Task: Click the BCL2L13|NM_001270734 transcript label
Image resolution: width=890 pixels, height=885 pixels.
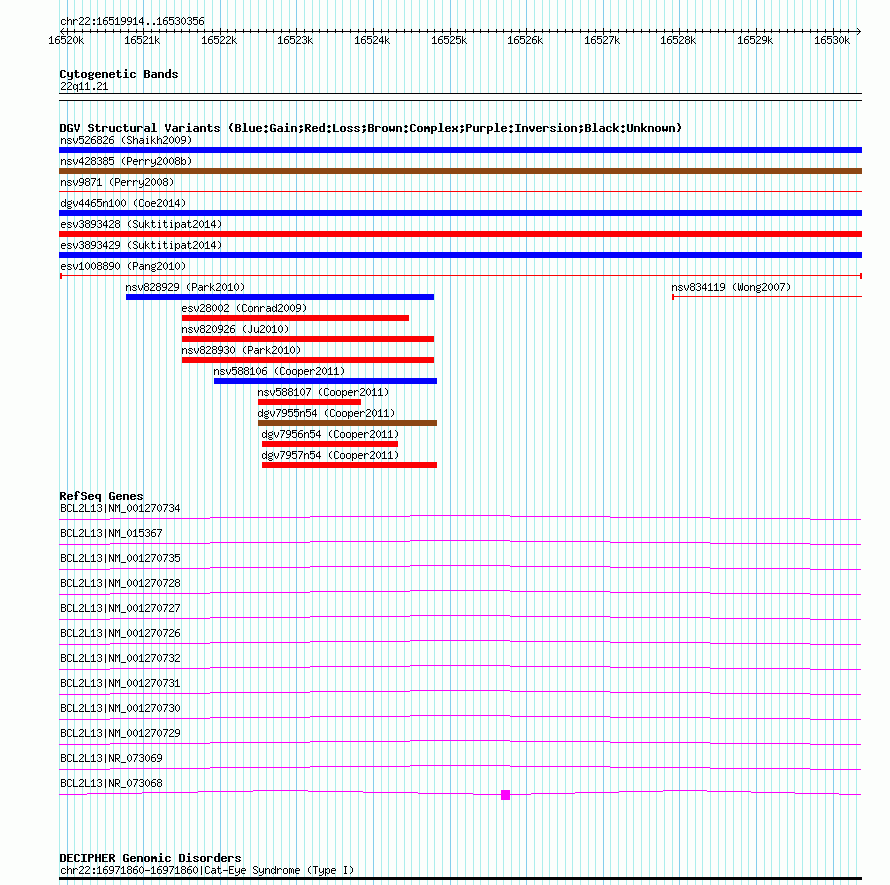Action: [120, 508]
